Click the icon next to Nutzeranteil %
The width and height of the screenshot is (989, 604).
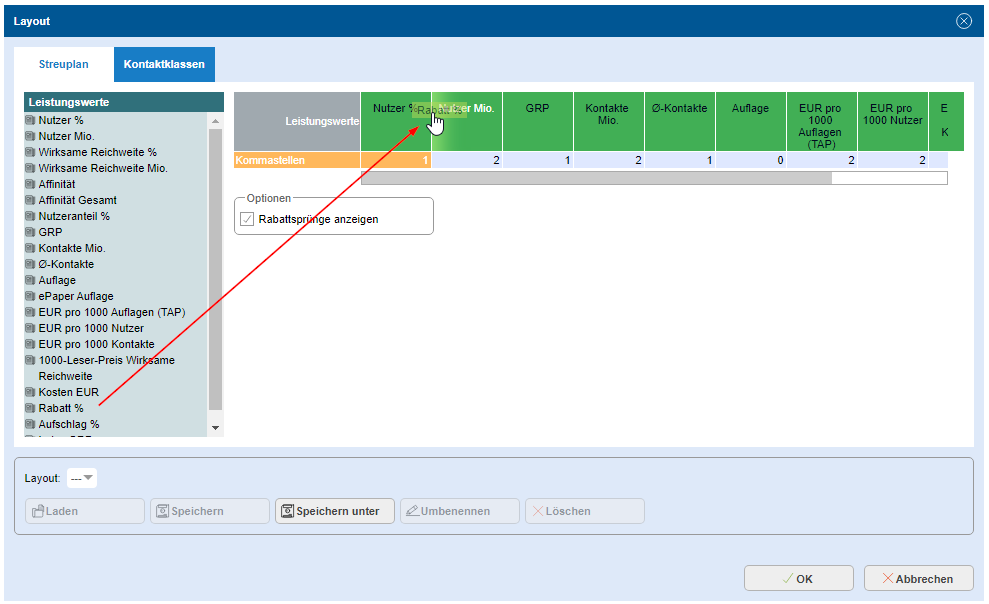(30, 216)
